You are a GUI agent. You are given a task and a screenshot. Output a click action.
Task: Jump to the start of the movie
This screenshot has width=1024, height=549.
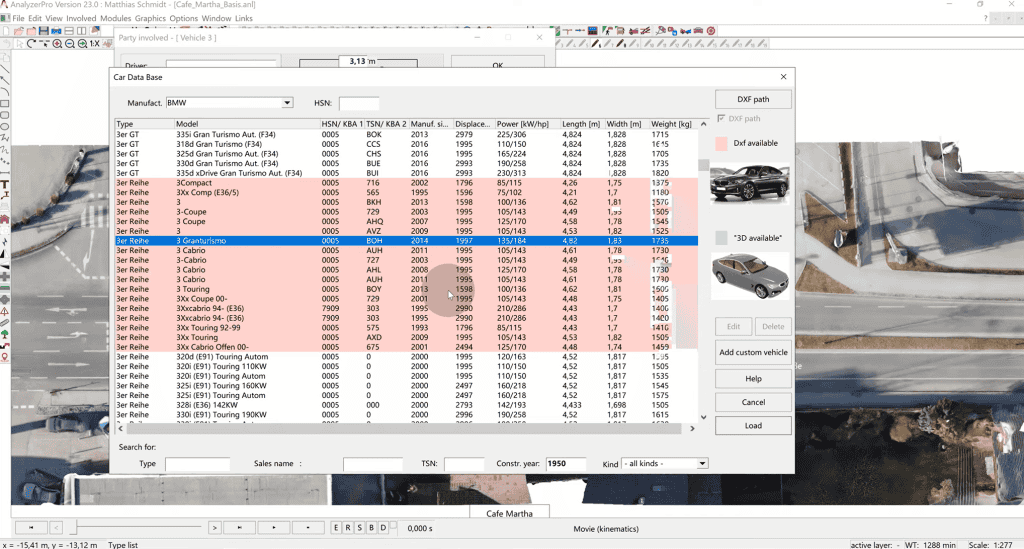(x=31, y=527)
